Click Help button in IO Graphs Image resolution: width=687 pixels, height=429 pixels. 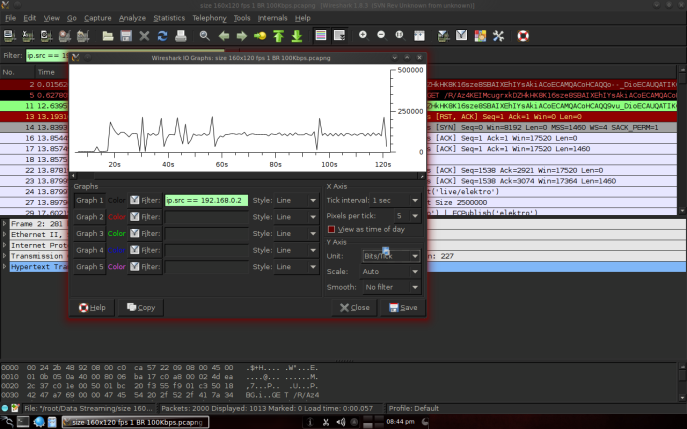pyautogui.click(x=92, y=308)
